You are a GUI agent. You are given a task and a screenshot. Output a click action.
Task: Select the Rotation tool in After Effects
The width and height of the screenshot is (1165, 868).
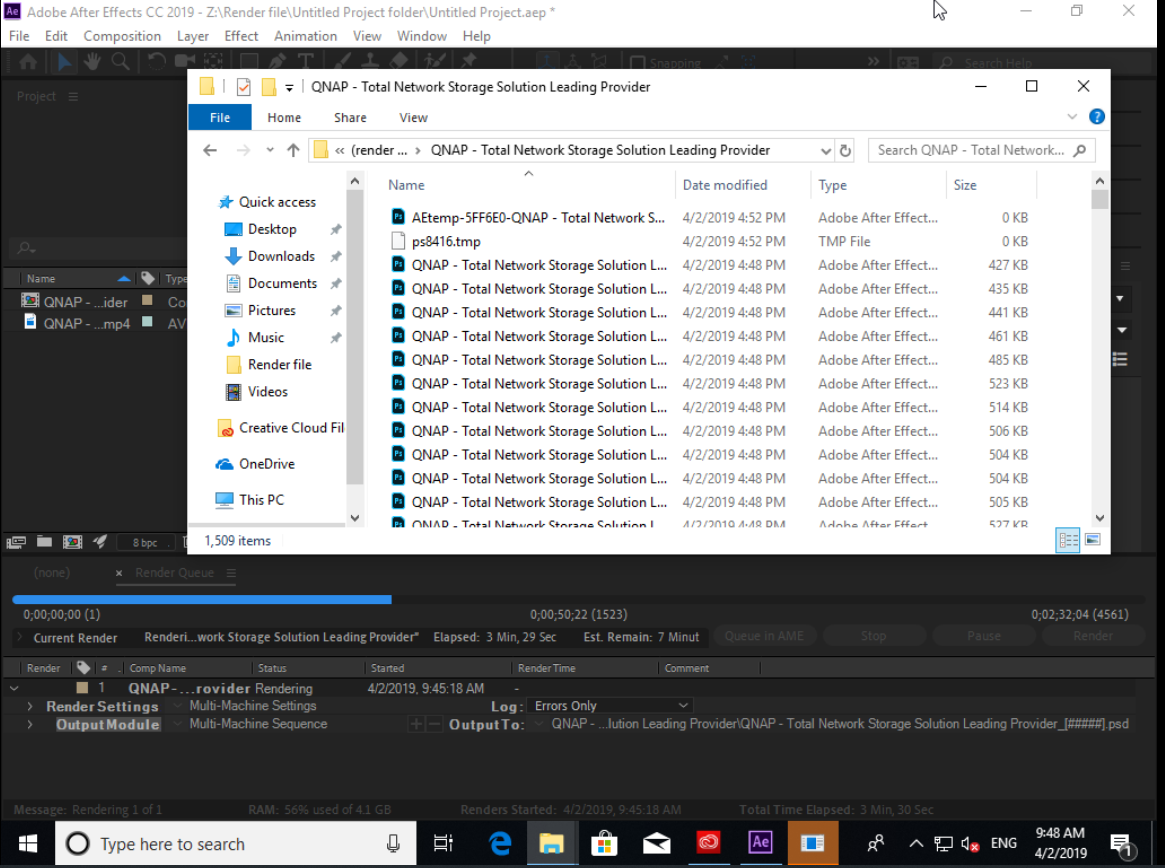pos(156,62)
